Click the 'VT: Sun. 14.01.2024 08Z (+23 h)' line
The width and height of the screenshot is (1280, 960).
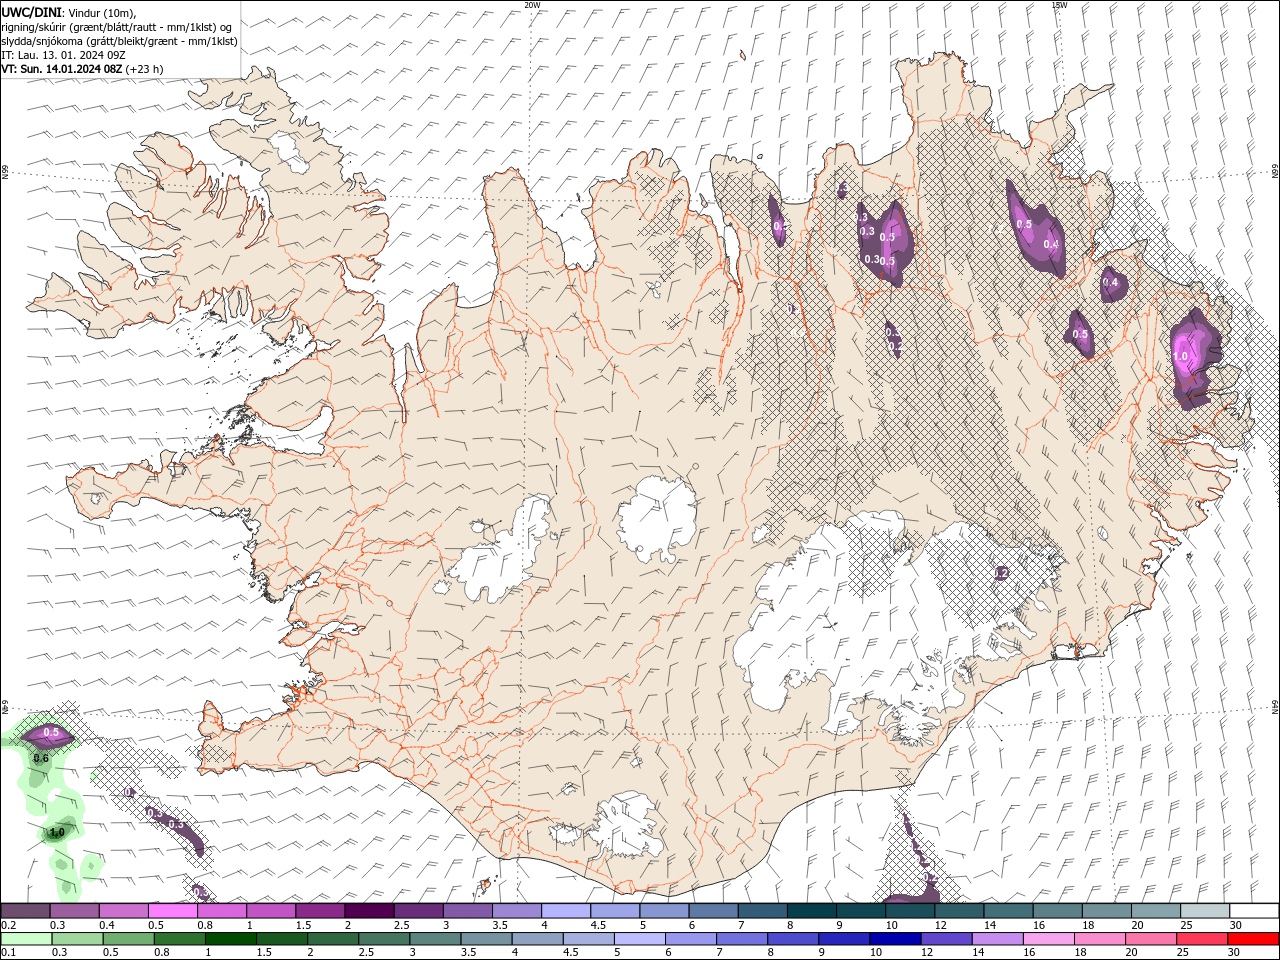click(x=82, y=69)
